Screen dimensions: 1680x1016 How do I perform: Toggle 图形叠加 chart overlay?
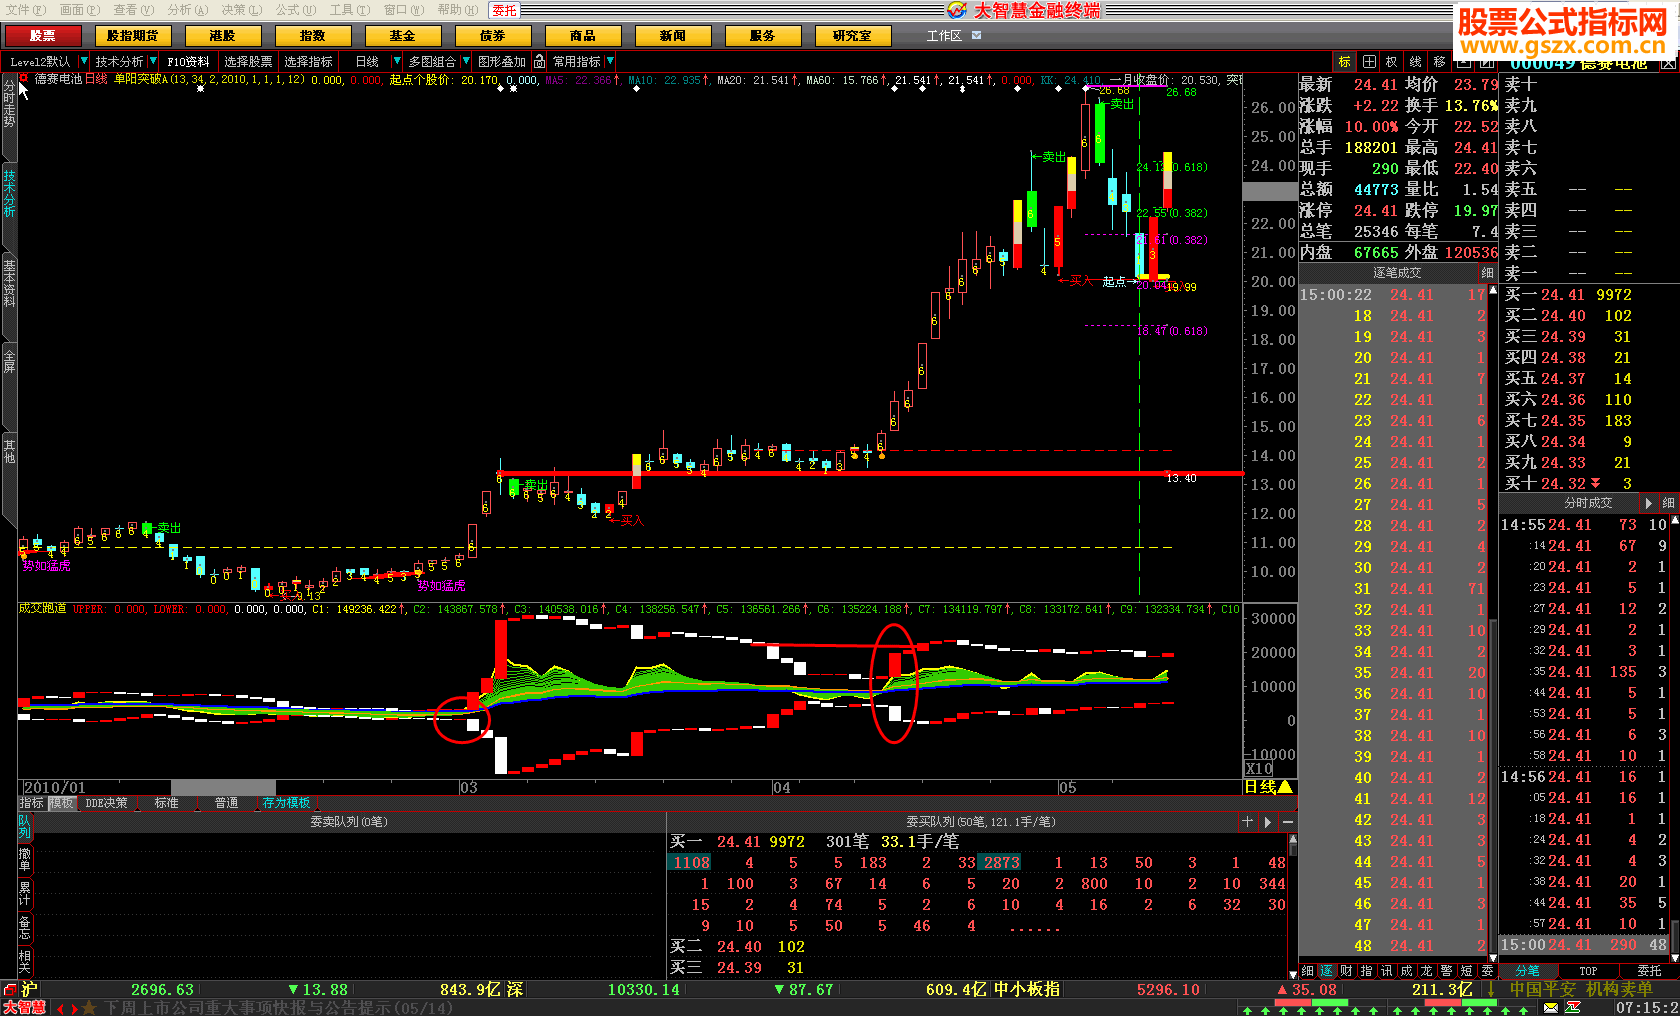pyautogui.click(x=501, y=62)
